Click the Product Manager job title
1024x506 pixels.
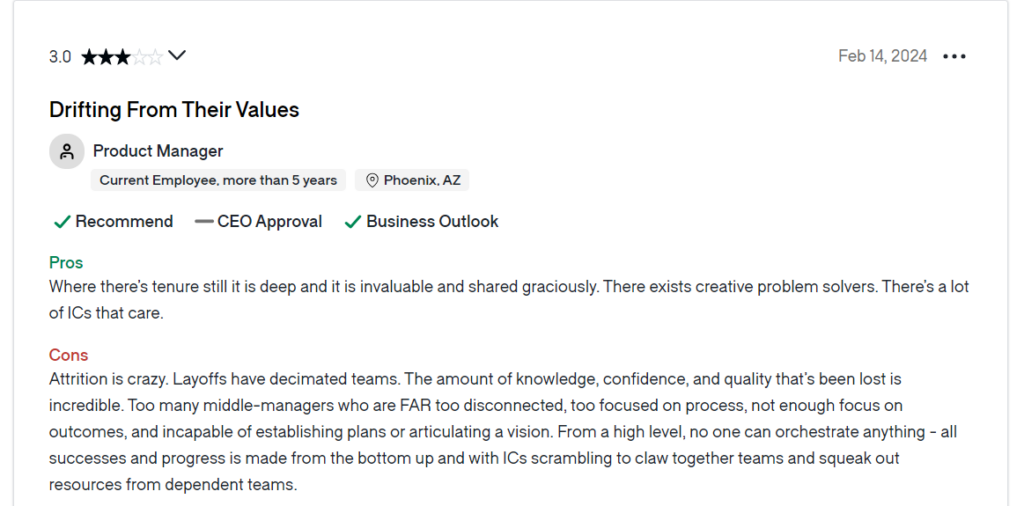[158, 151]
